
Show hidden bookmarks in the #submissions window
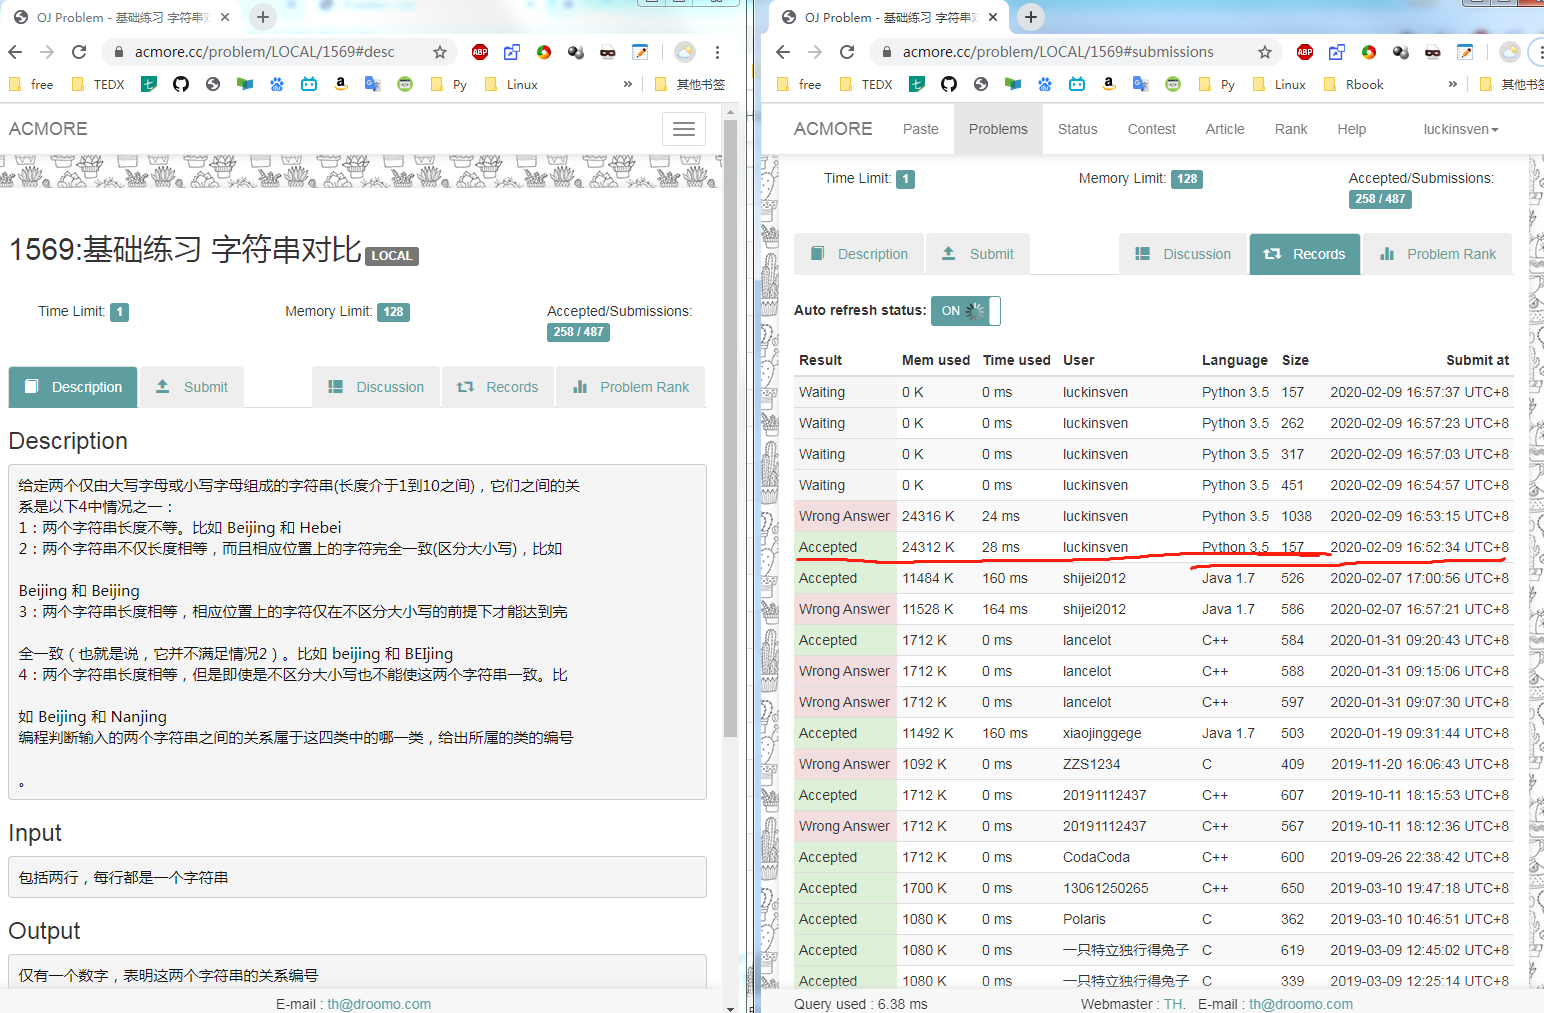(1453, 84)
